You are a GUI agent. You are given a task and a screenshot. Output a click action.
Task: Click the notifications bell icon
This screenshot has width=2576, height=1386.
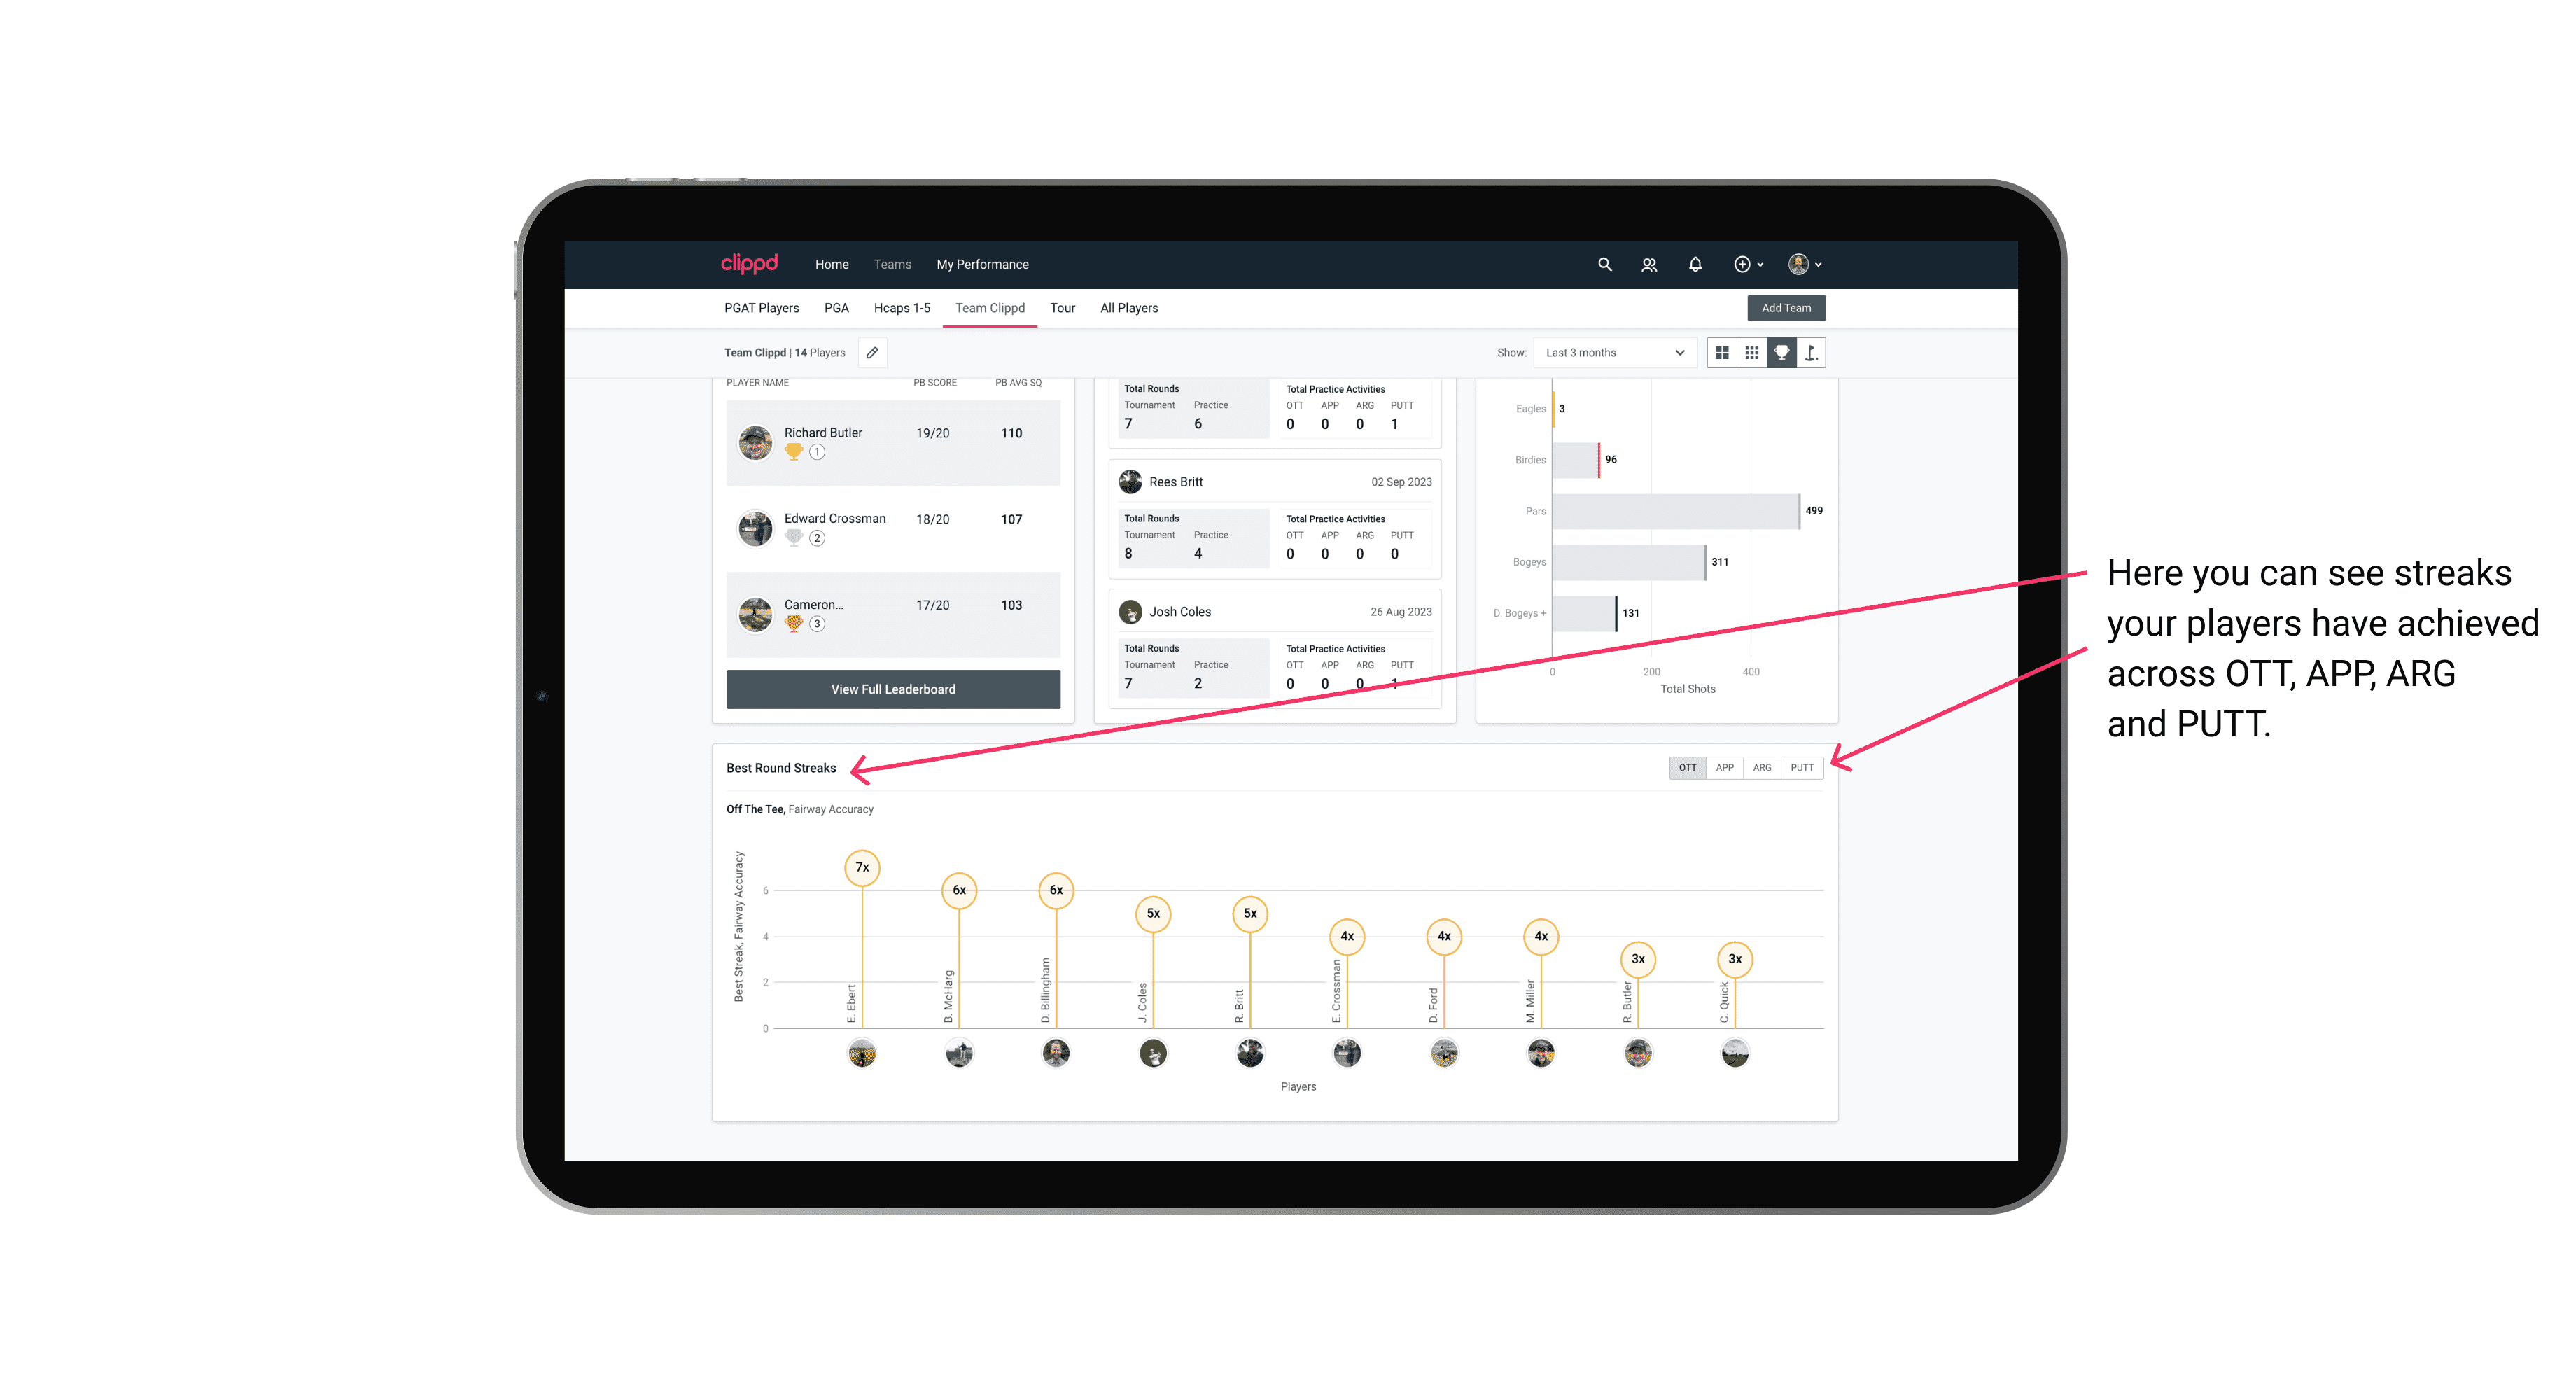coord(1695,265)
